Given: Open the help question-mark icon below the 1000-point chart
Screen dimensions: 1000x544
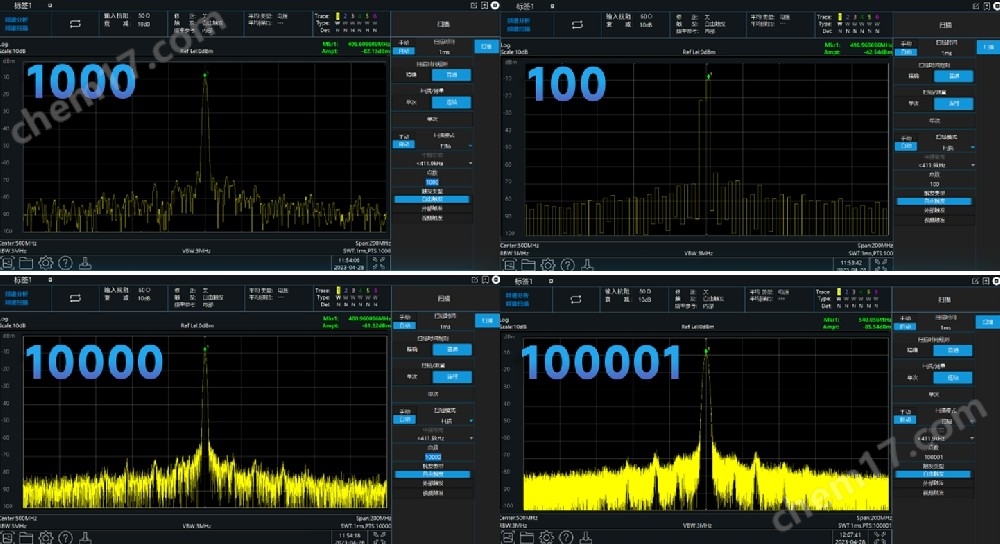Looking at the screenshot, I should coord(65,263).
